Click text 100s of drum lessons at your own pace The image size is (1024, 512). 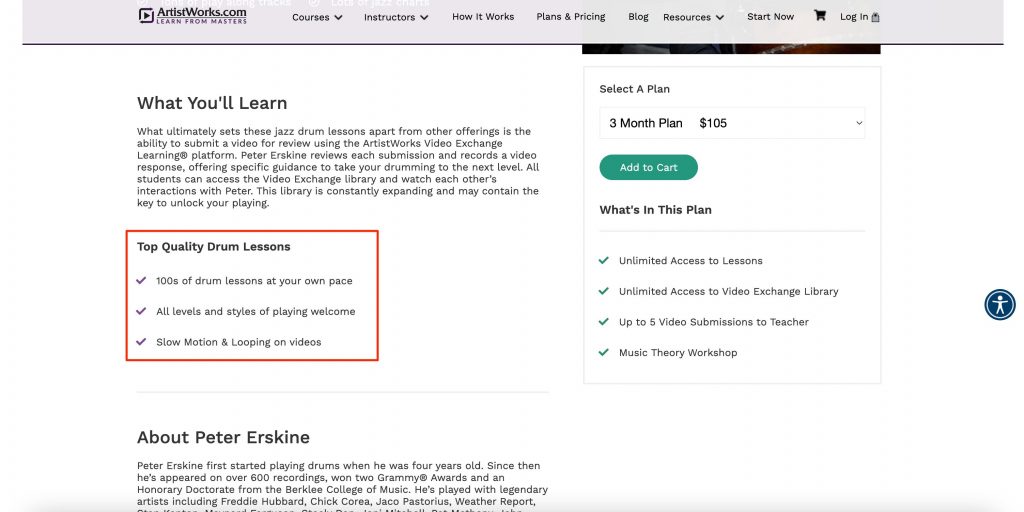point(254,281)
